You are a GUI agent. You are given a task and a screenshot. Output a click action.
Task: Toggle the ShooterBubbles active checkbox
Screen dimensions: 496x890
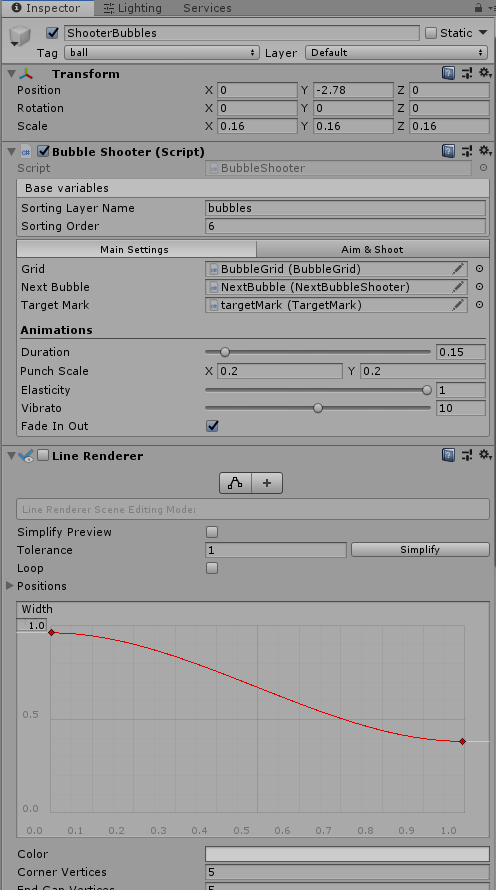pyautogui.click(x=52, y=33)
